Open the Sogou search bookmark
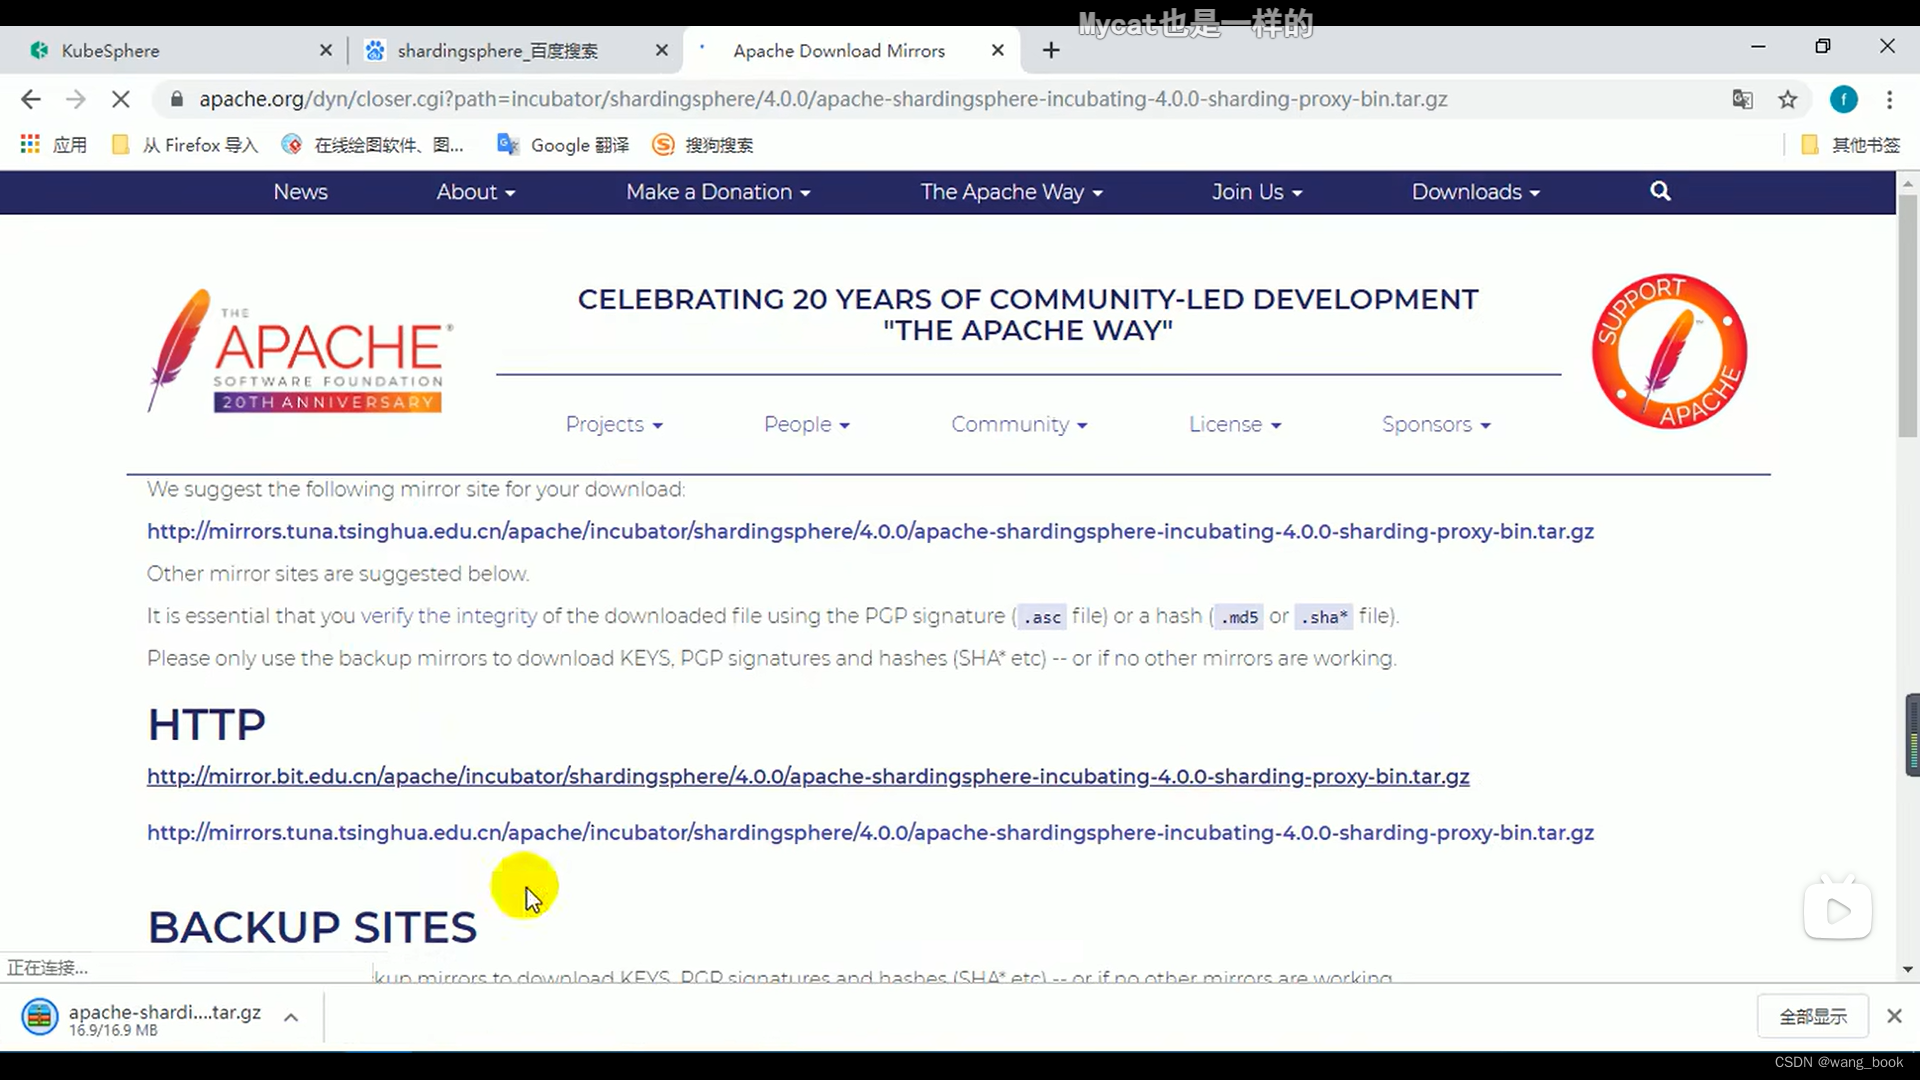 [703, 145]
